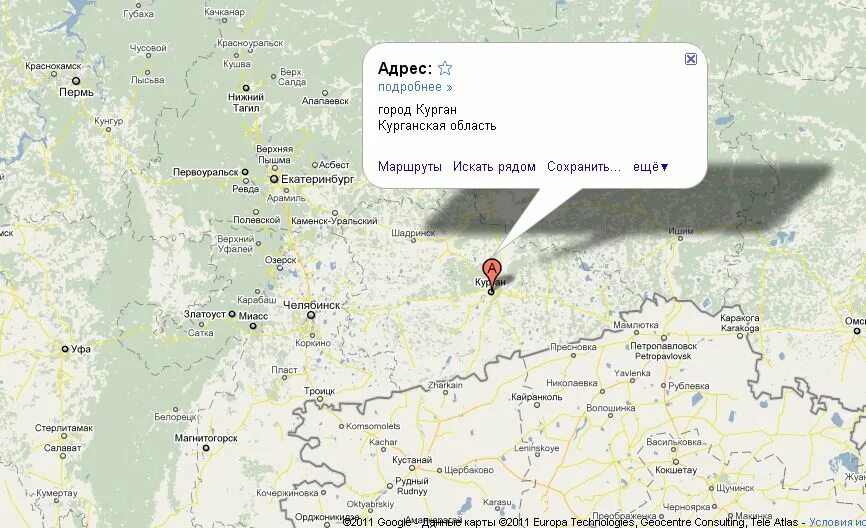This screenshot has height=528, width=866.
Task: Click the Магнитогорск city dot
Action: pos(206,448)
